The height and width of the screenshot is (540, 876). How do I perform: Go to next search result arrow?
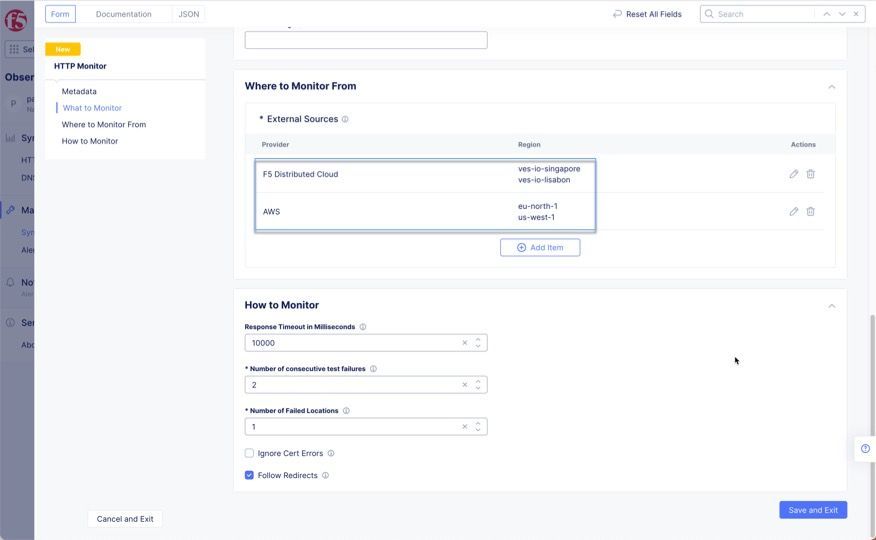(x=842, y=14)
